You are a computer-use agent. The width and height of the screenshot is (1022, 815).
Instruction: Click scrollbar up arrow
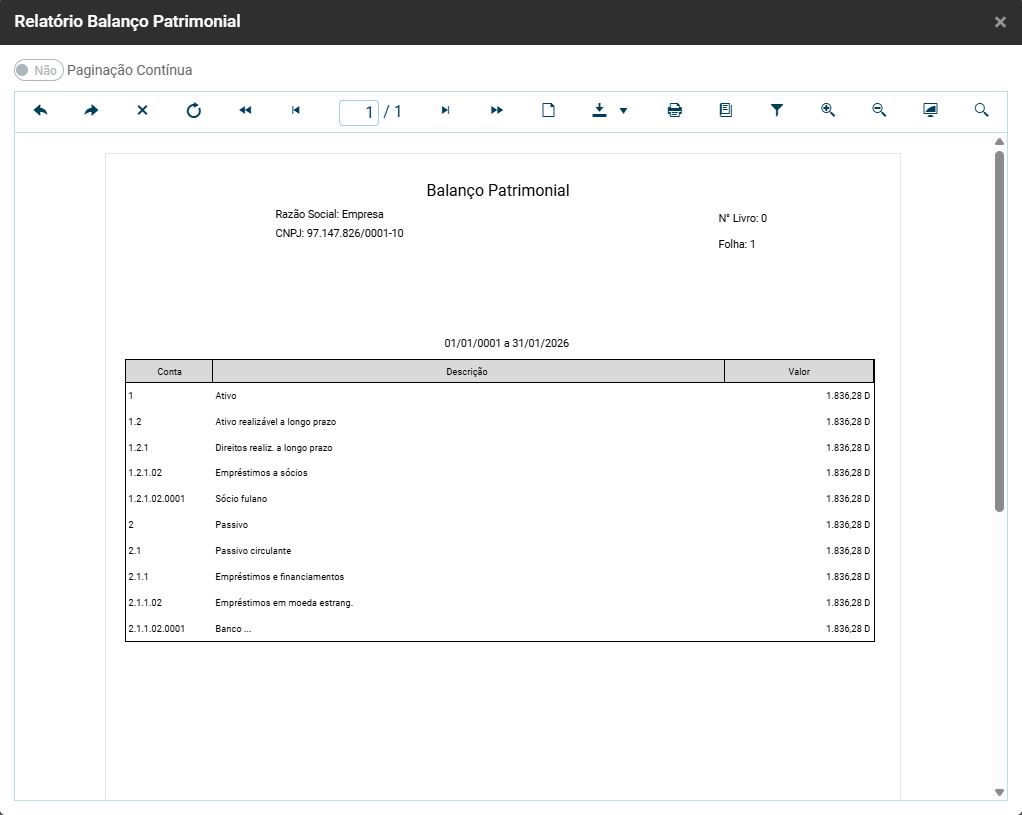pyautogui.click(x=999, y=141)
